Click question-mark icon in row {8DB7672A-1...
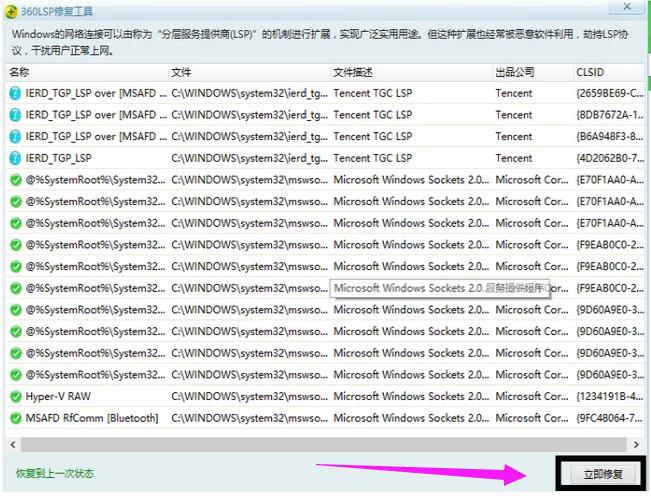The image size is (651, 496). point(15,115)
